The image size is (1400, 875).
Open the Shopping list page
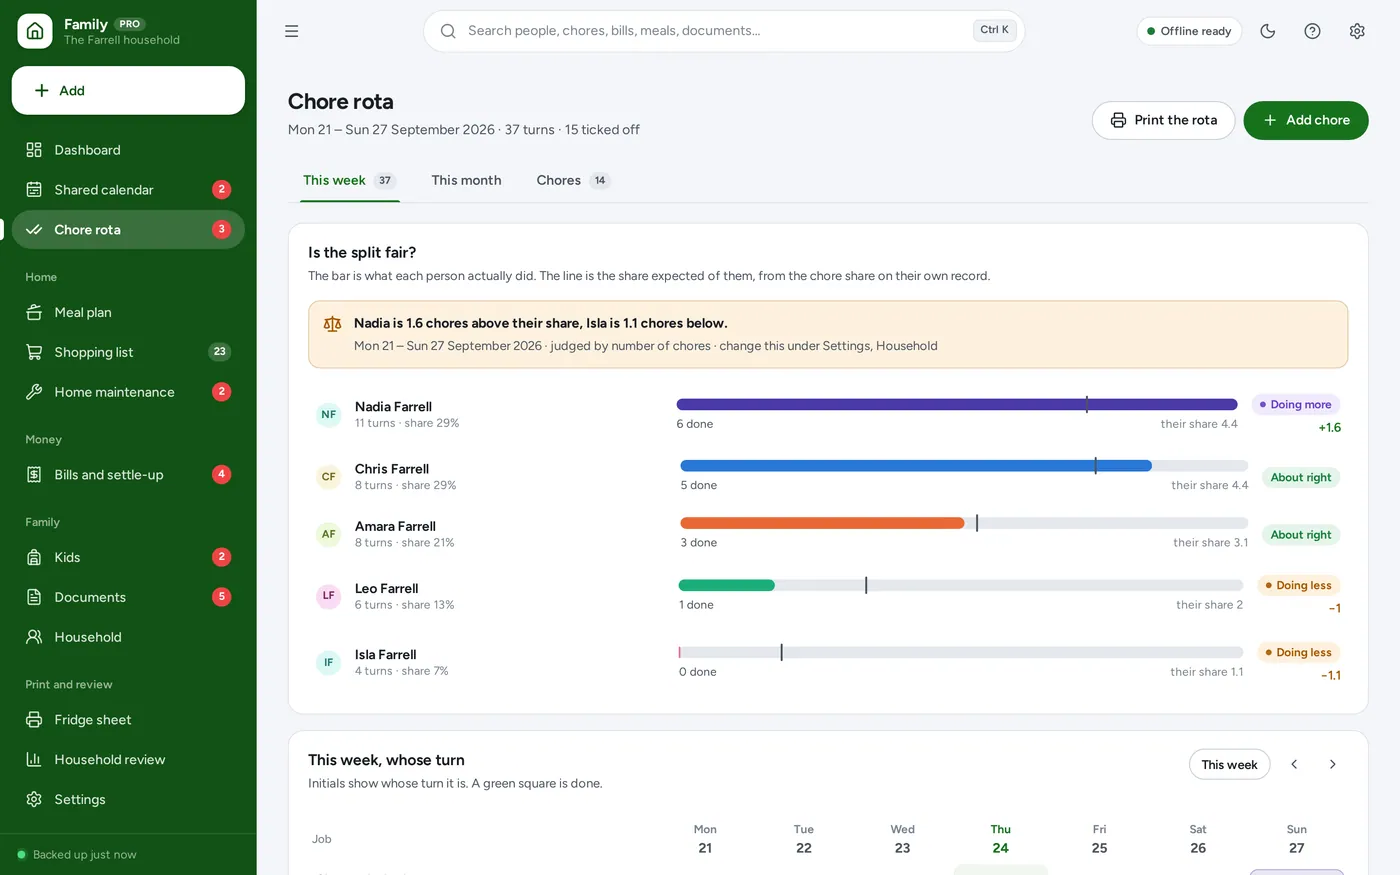(128, 352)
